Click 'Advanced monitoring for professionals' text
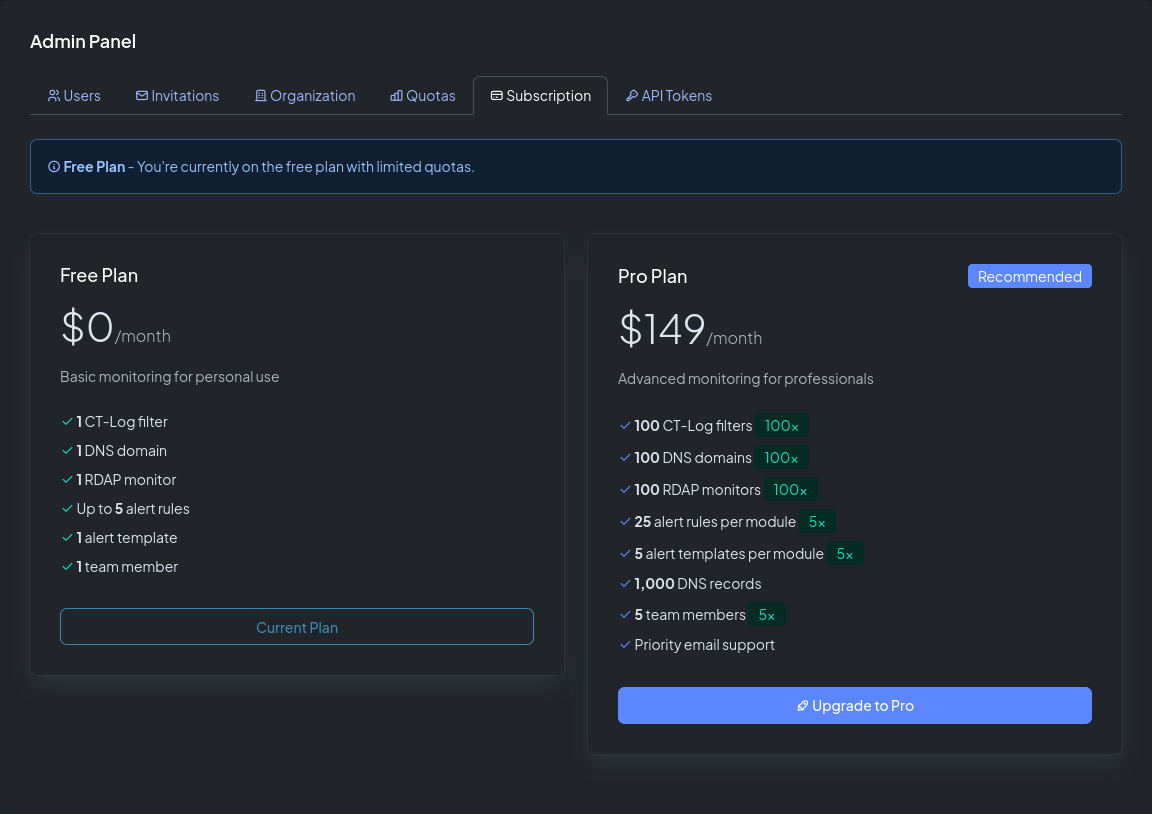1152x814 pixels. pos(746,379)
